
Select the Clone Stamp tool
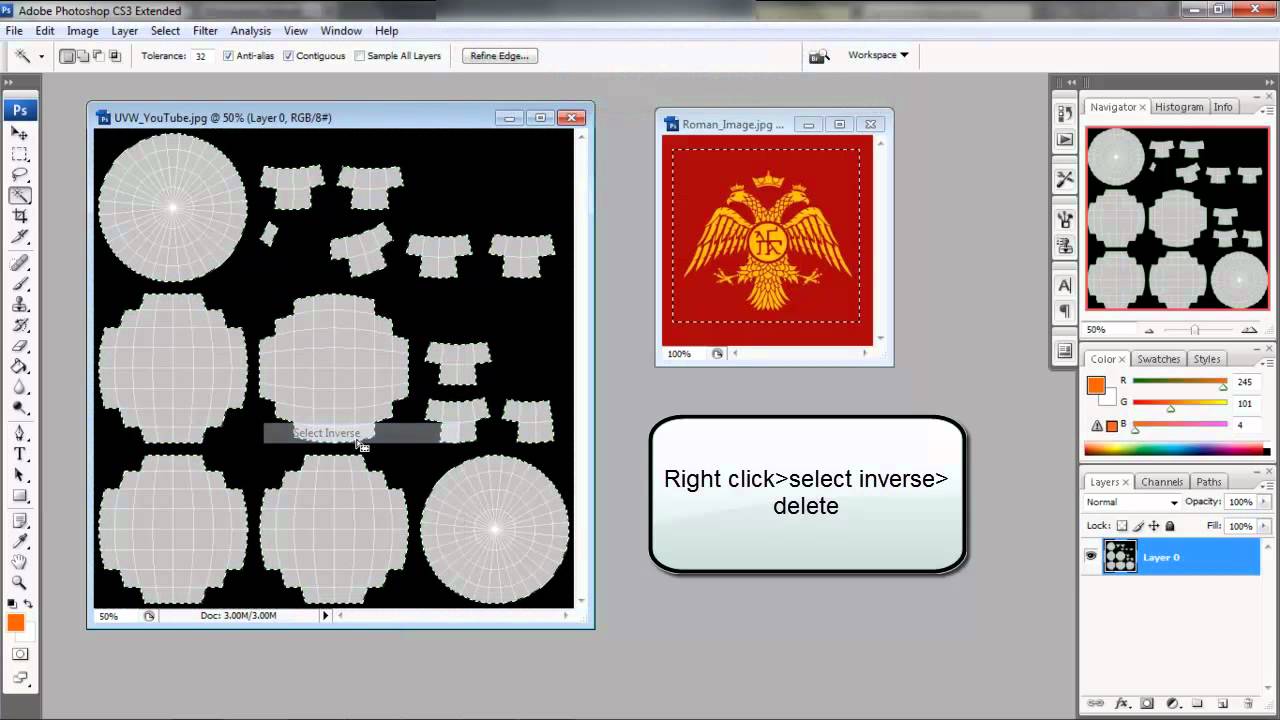point(20,305)
